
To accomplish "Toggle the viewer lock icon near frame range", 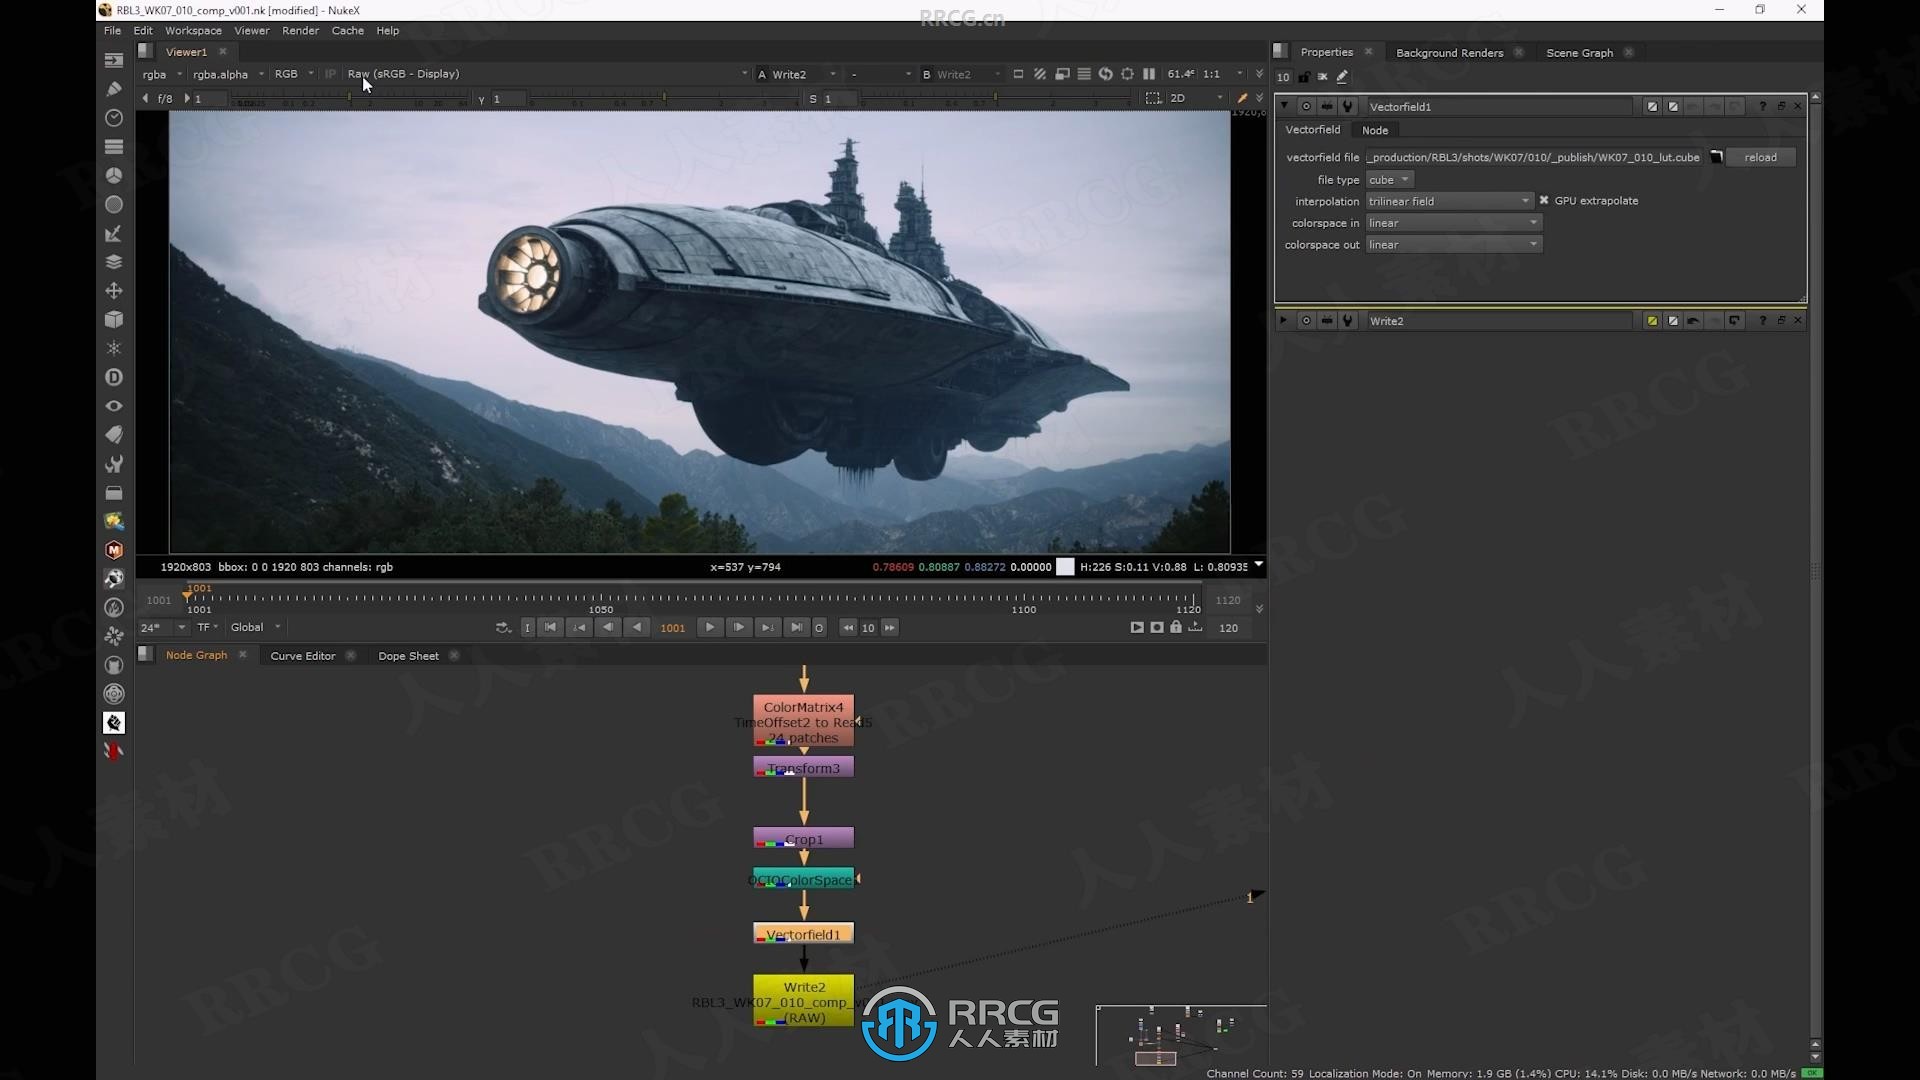I will [x=1176, y=628].
